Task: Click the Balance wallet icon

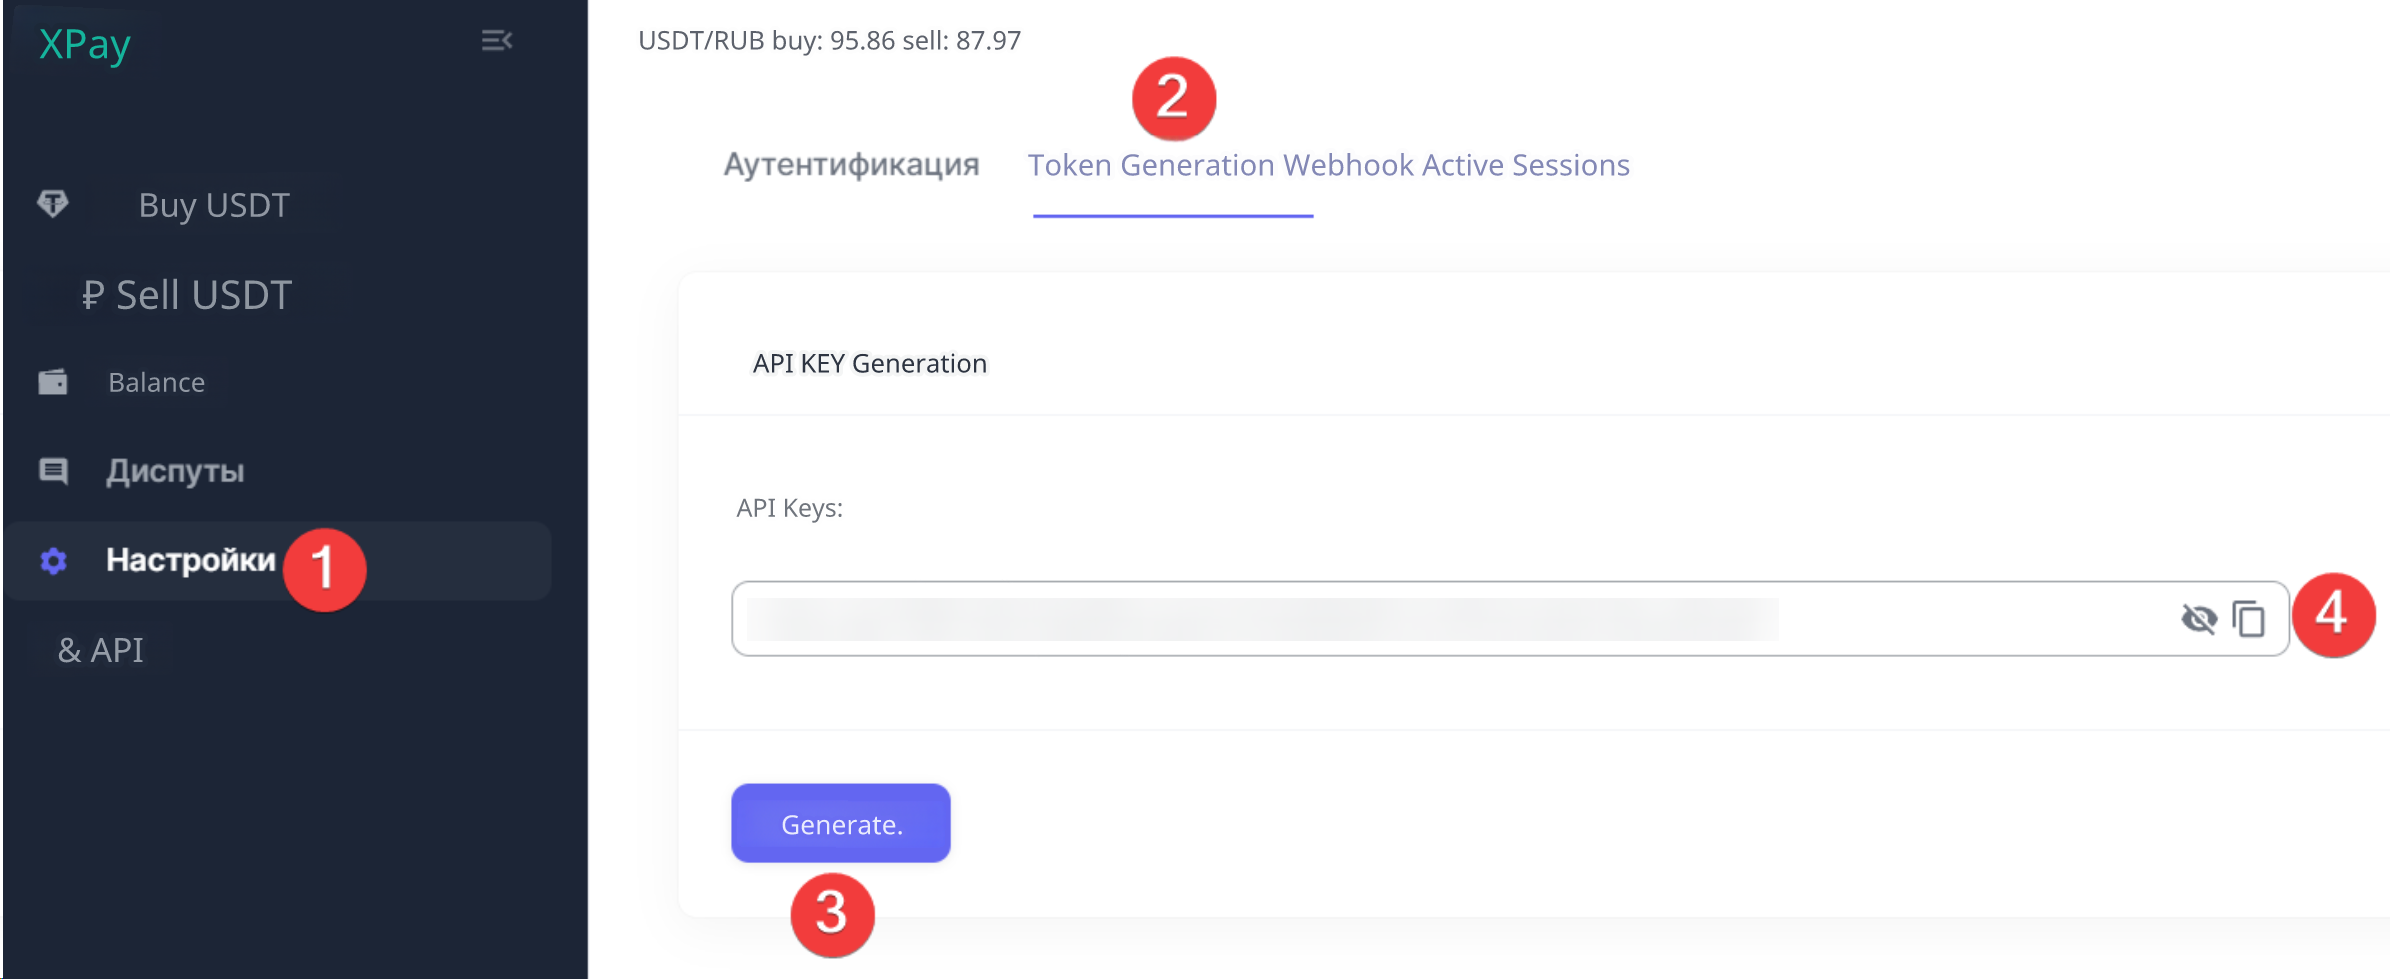Action: (x=53, y=382)
